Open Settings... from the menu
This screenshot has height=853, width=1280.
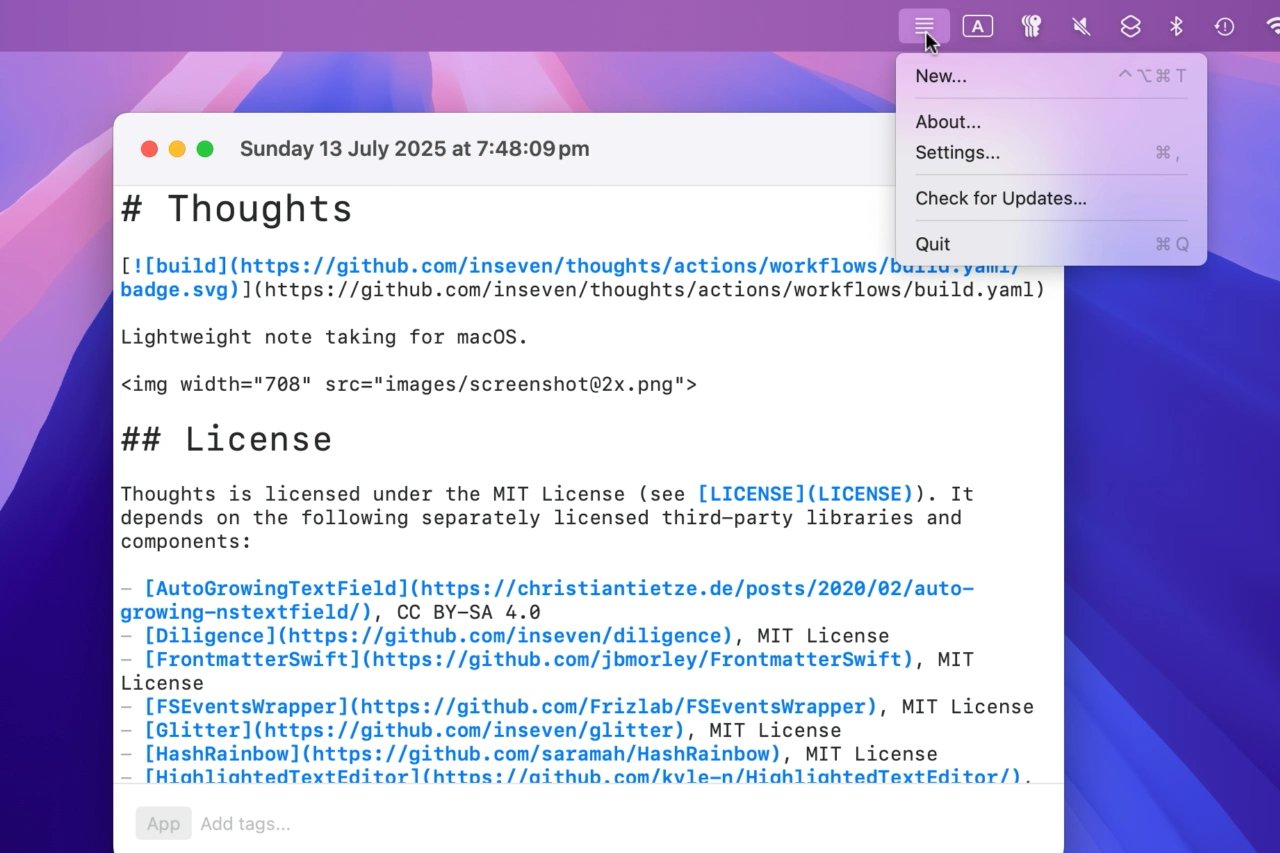957,153
